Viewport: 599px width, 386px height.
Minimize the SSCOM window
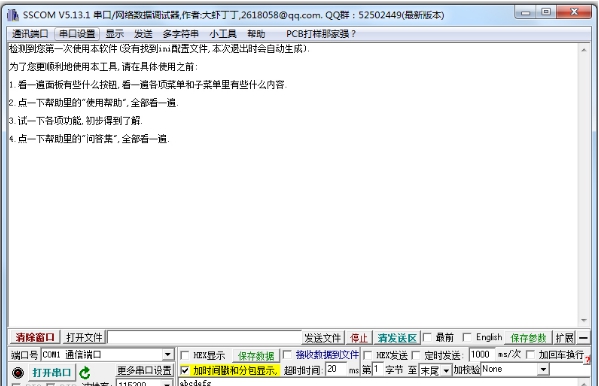tap(525, 13)
